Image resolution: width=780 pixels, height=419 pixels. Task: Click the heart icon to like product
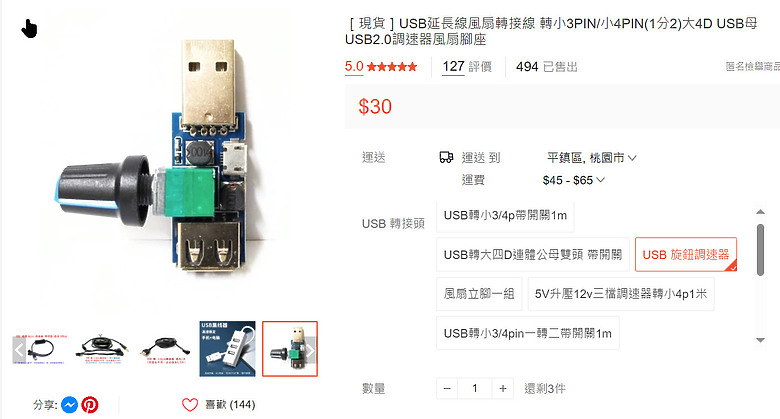190,405
